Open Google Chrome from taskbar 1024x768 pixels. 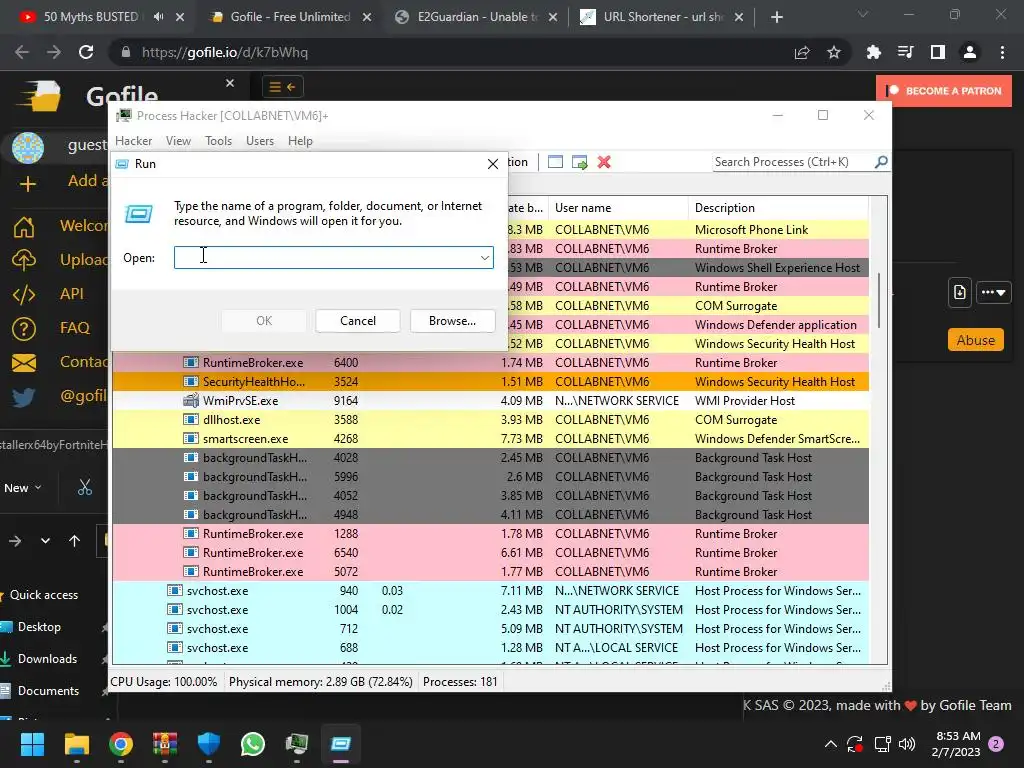[x=120, y=743]
